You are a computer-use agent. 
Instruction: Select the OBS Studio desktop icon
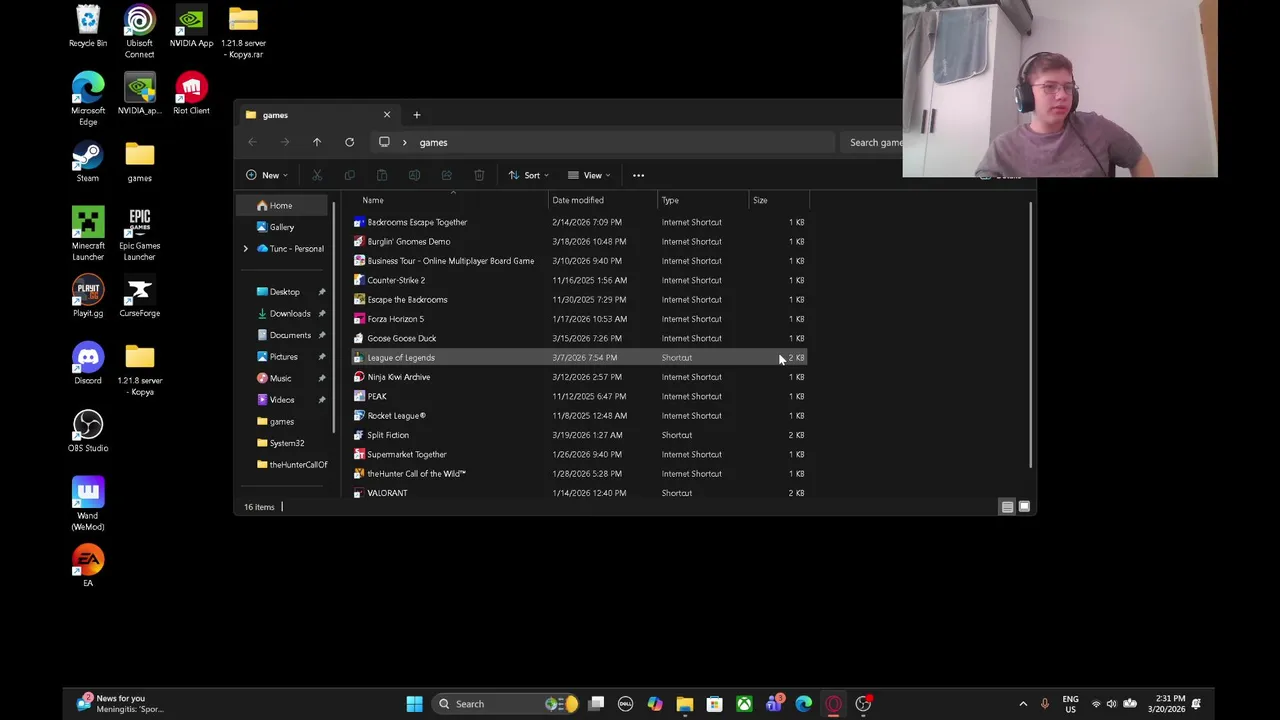click(88, 432)
